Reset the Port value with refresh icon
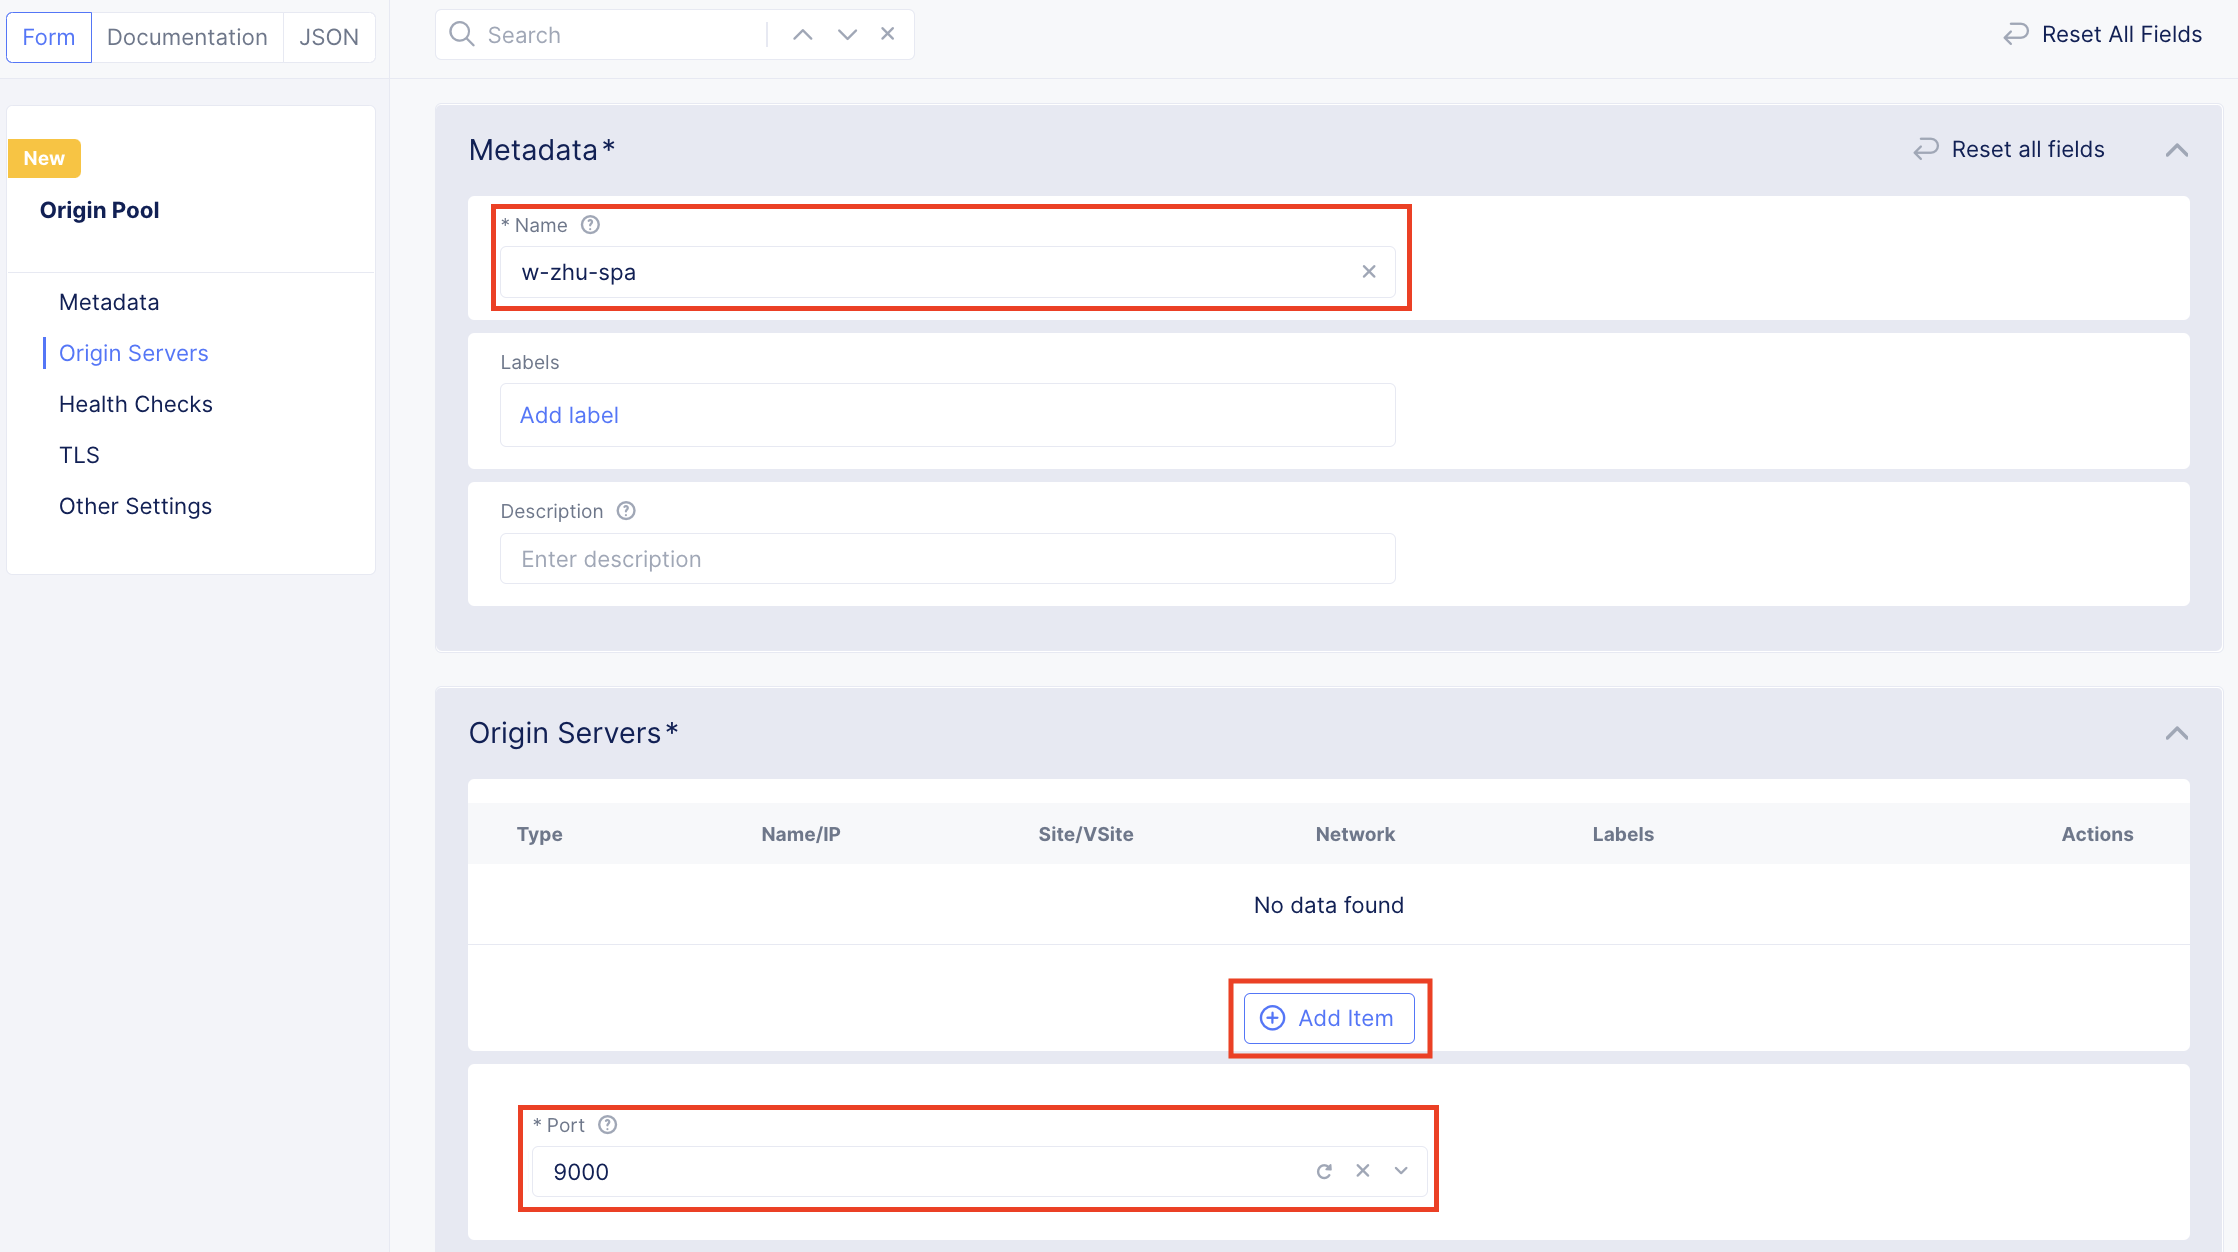 1324,1171
